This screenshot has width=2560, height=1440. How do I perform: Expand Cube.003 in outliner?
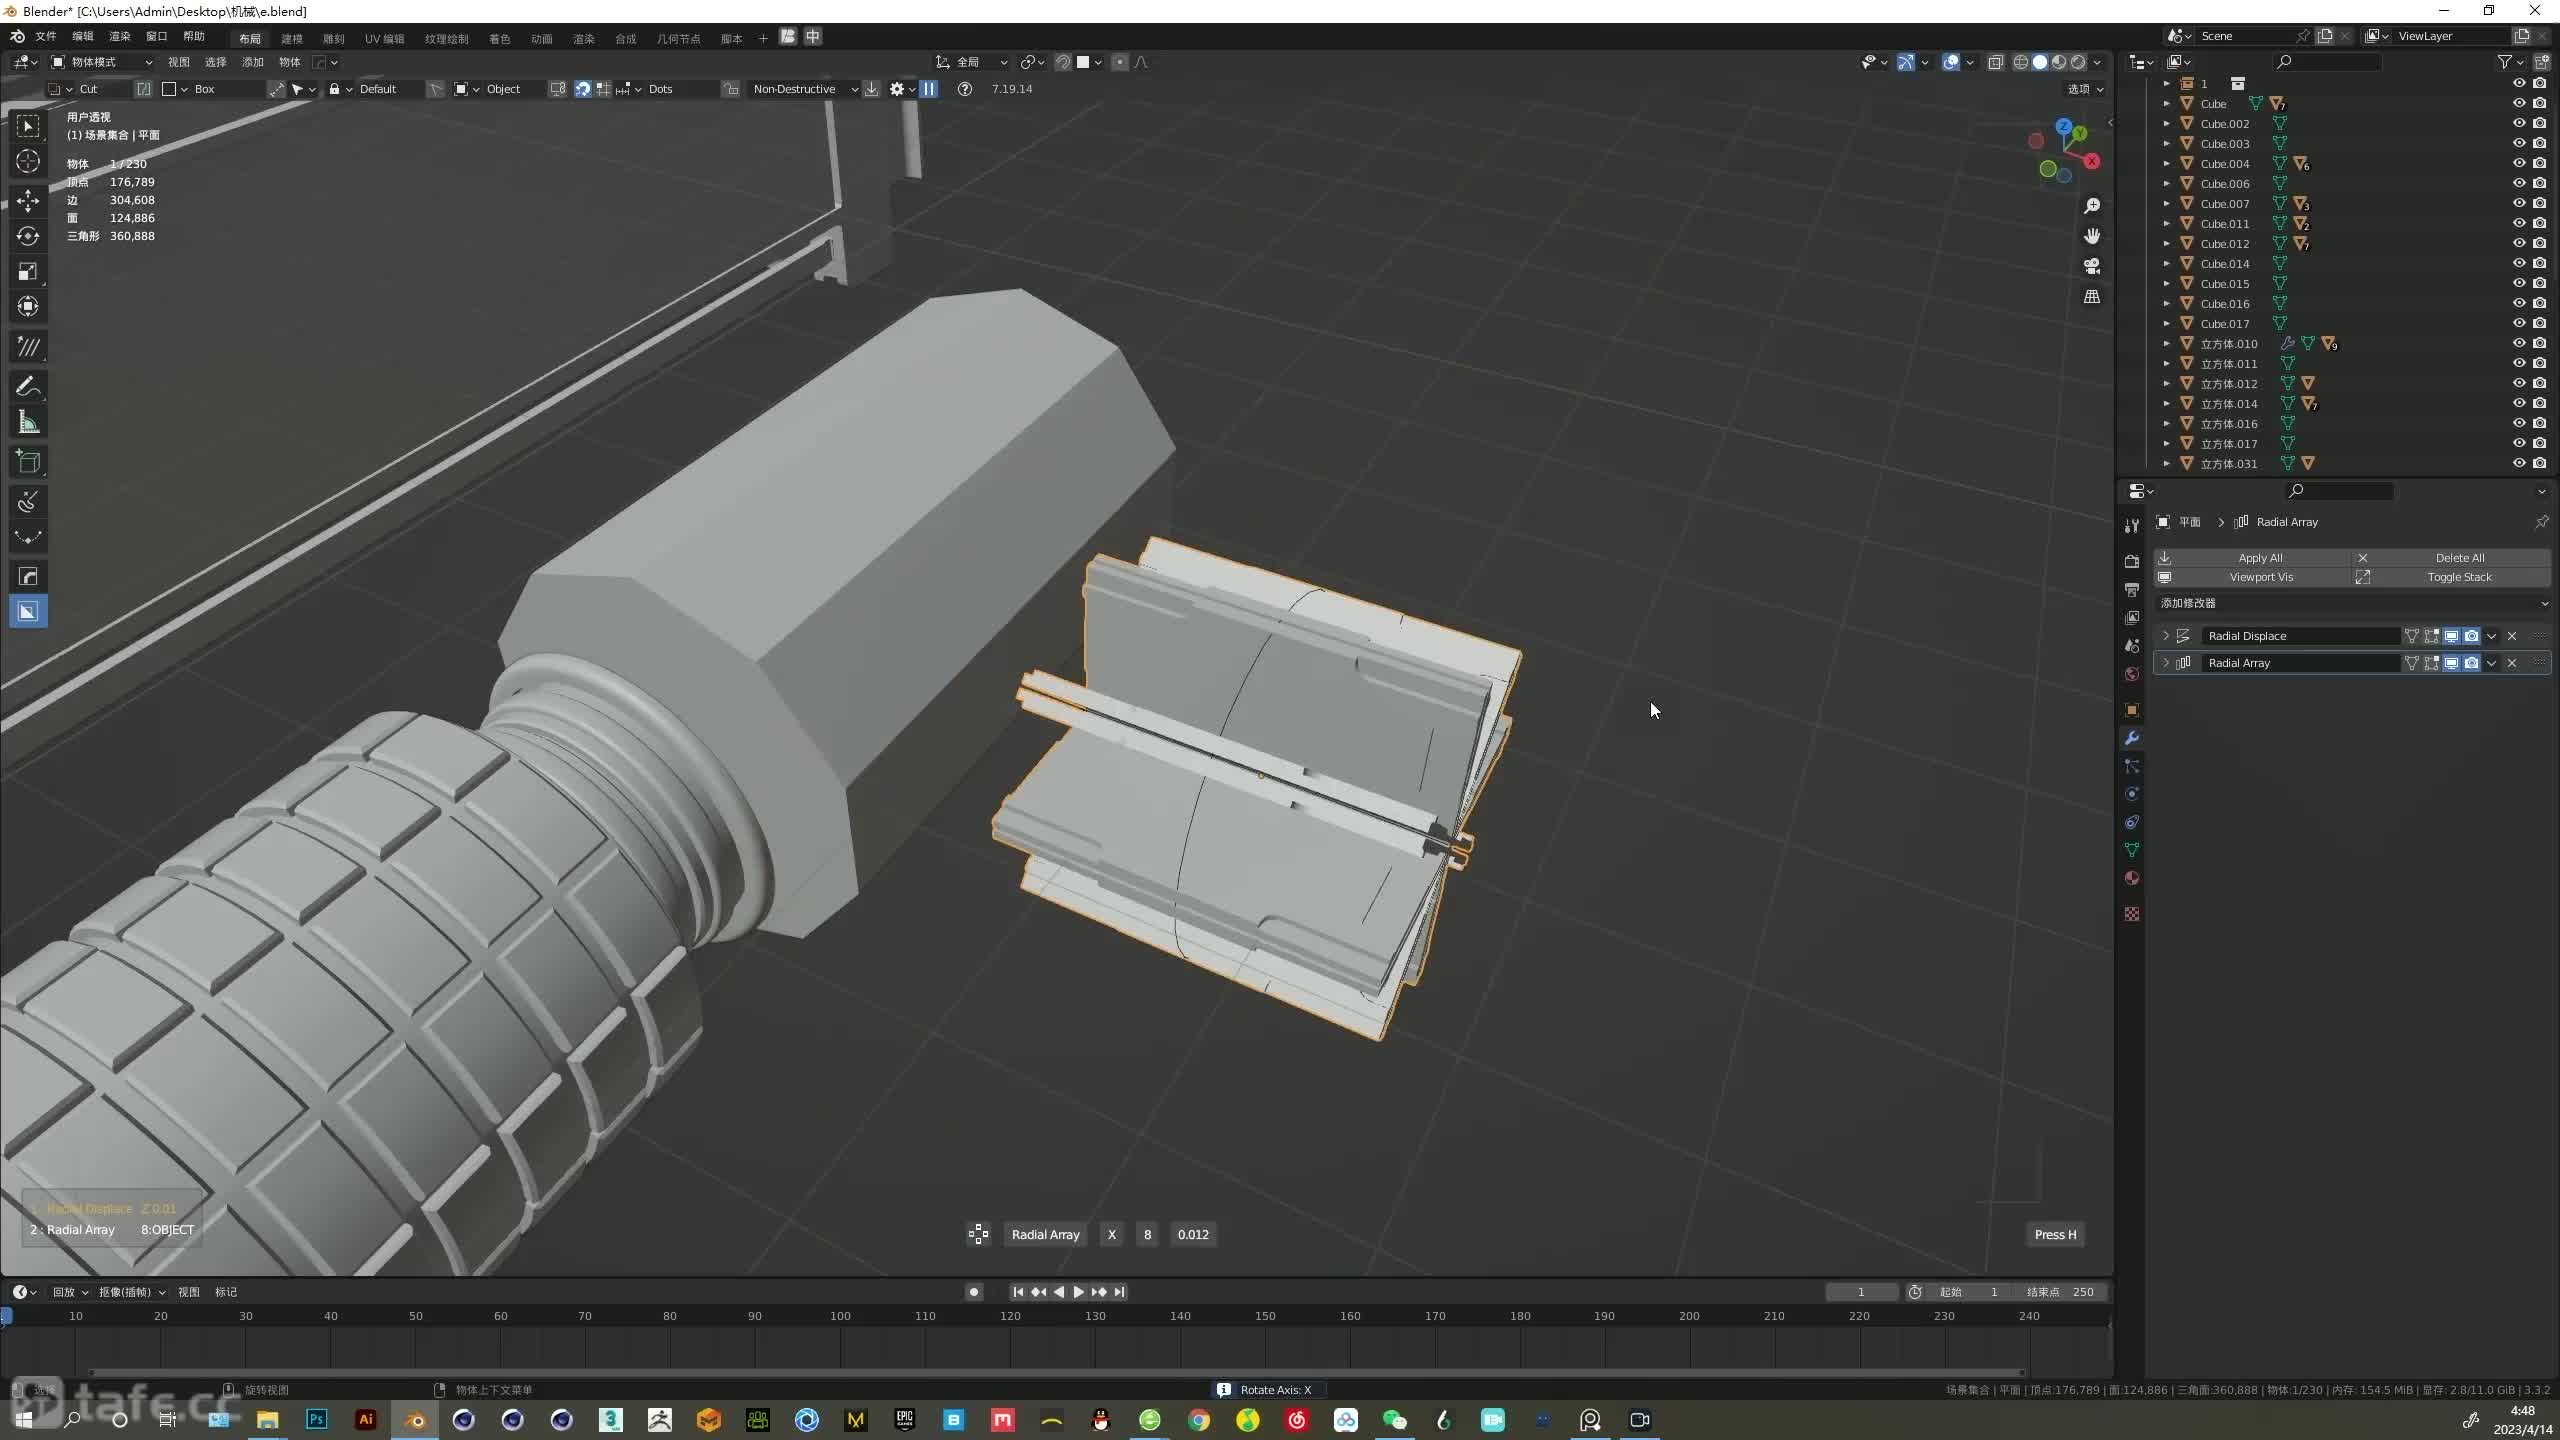pos(2167,143)
